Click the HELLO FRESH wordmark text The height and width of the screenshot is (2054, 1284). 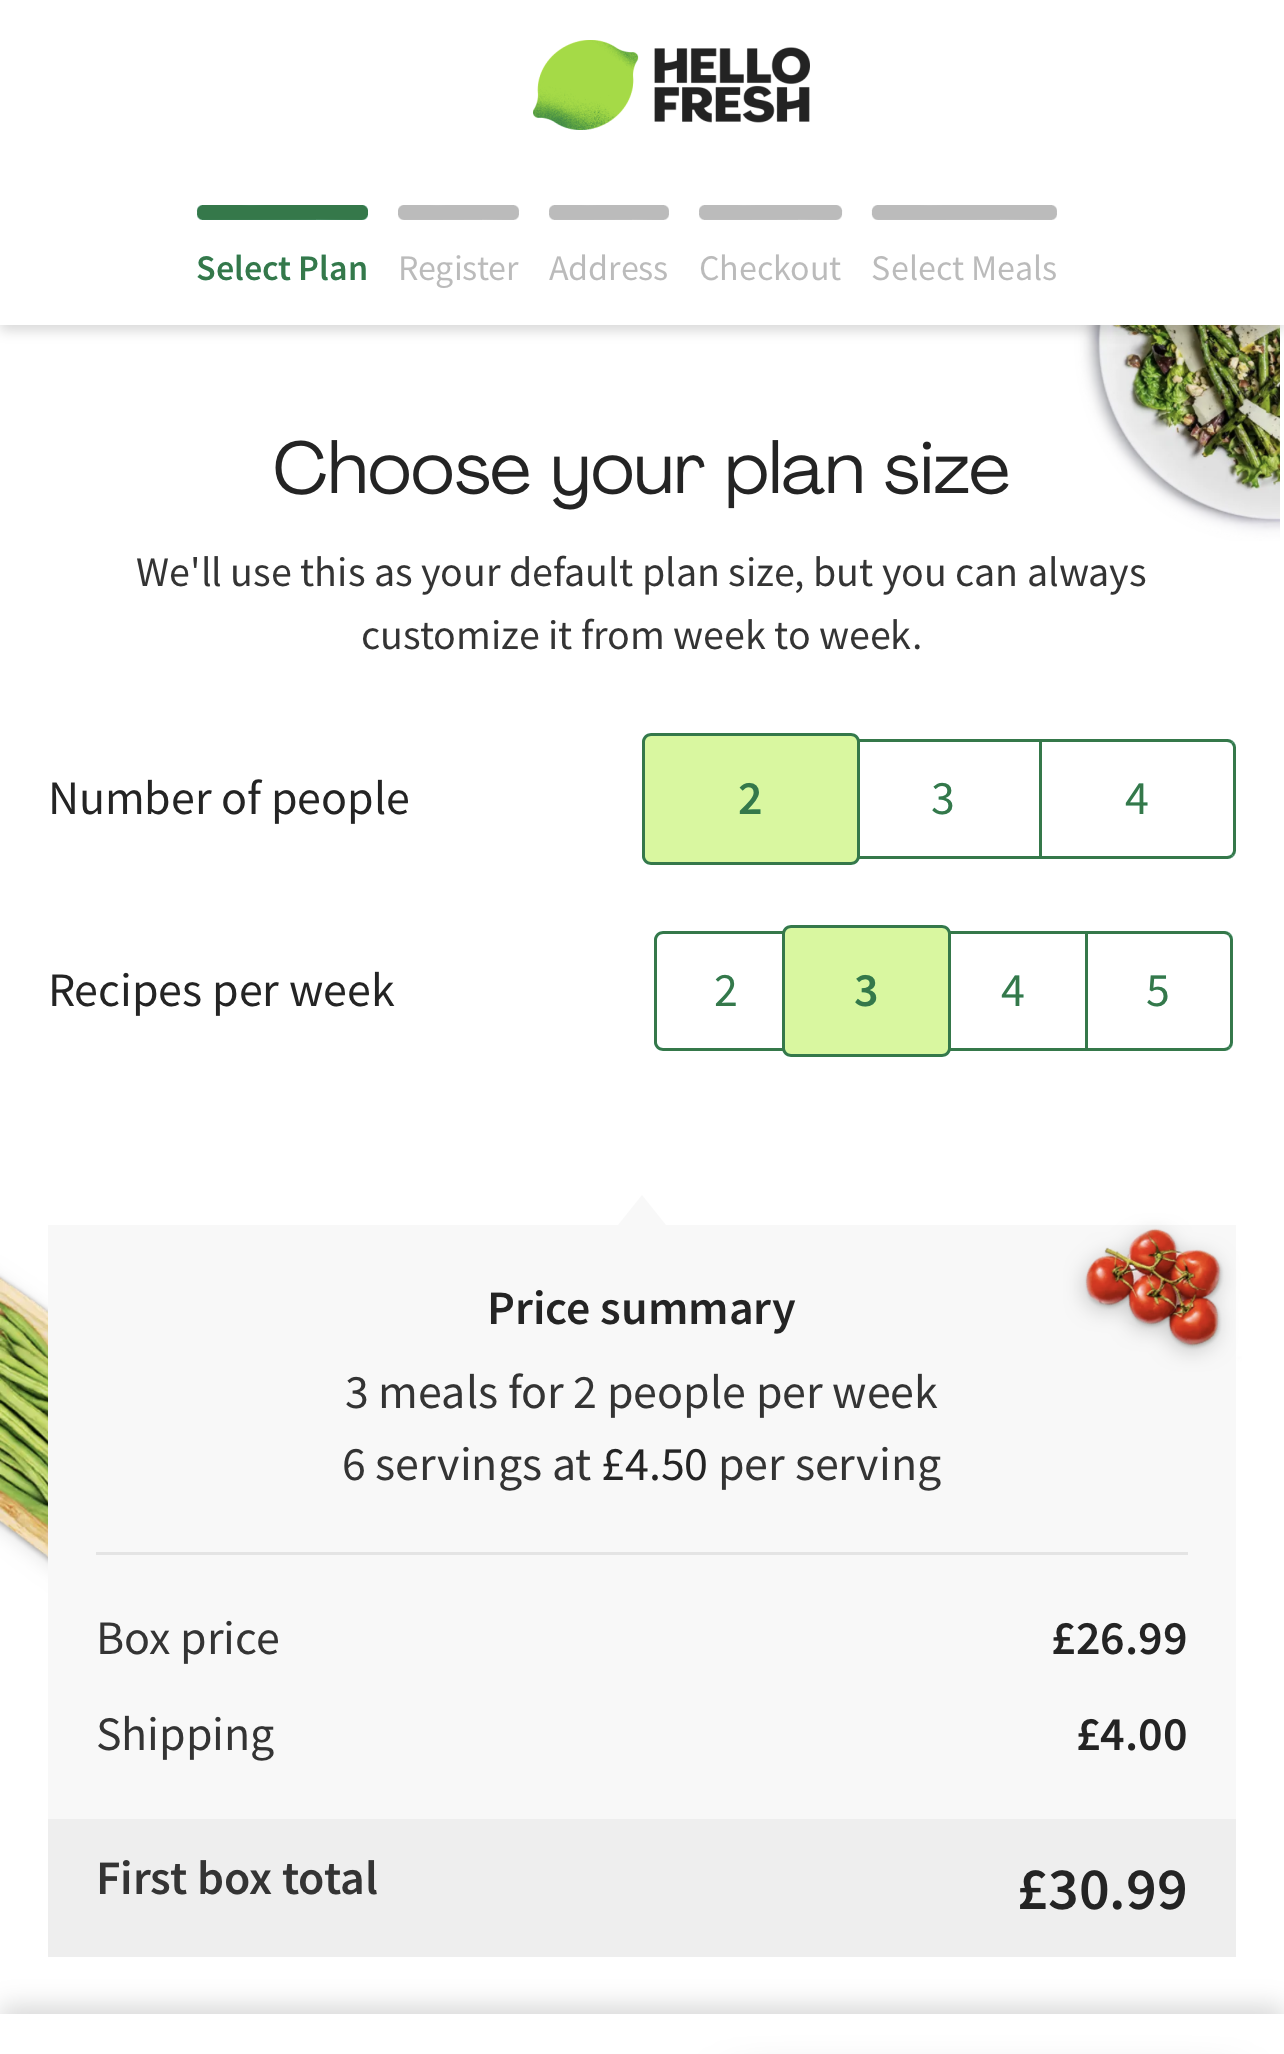click(x=731, y=86)
